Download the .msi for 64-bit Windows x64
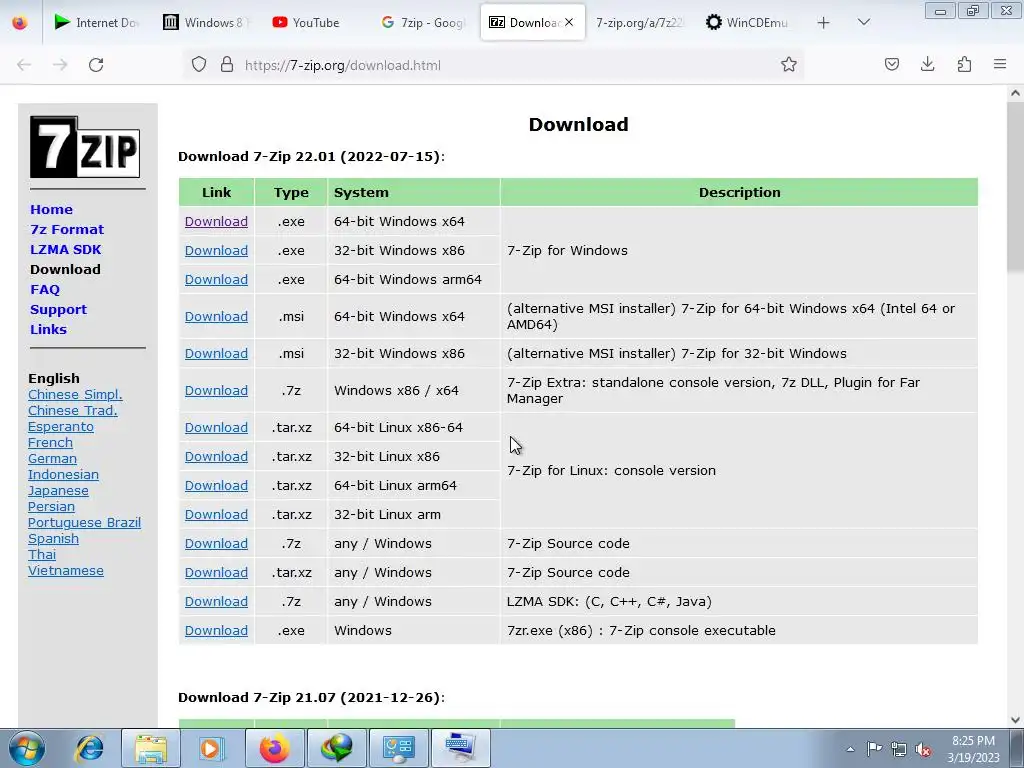The height and width of the screenshot is (768, 1024). point(216,316)
